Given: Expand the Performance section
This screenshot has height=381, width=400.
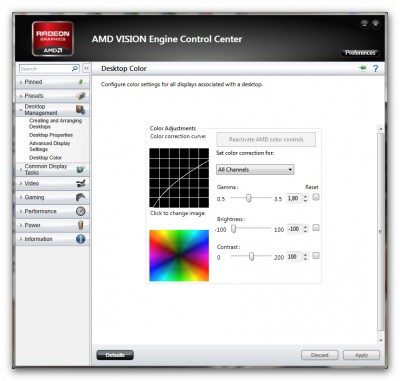Looking at the screenshot, I should tap(21, 211).
